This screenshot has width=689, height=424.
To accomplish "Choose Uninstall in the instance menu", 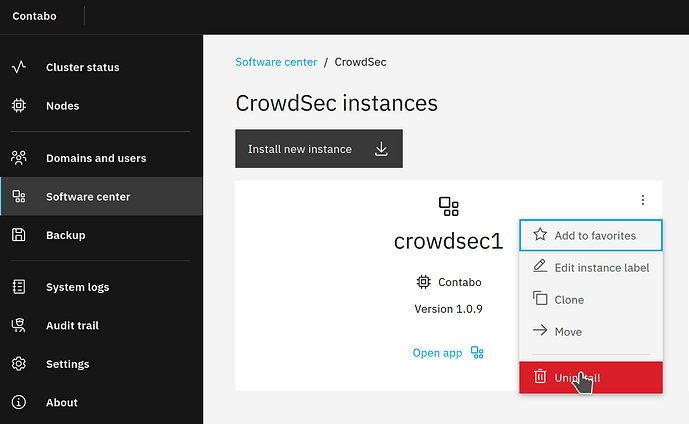I will (x=591, y=377).
